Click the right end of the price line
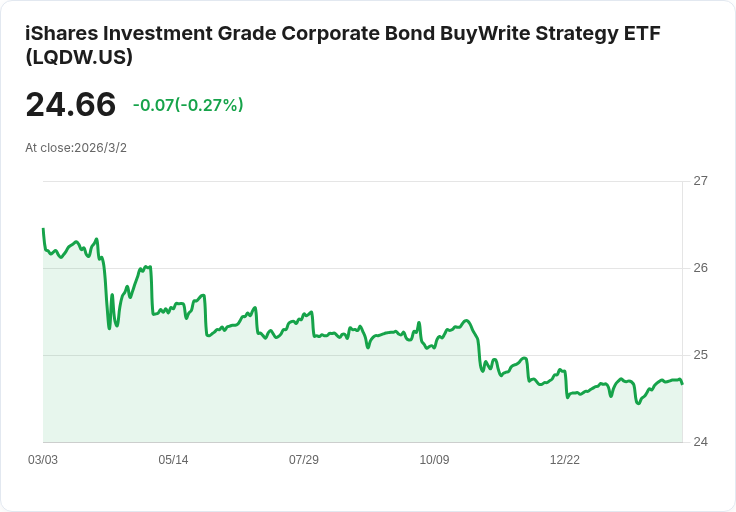The height and width of the screenshot is (512, 736). 682,384
